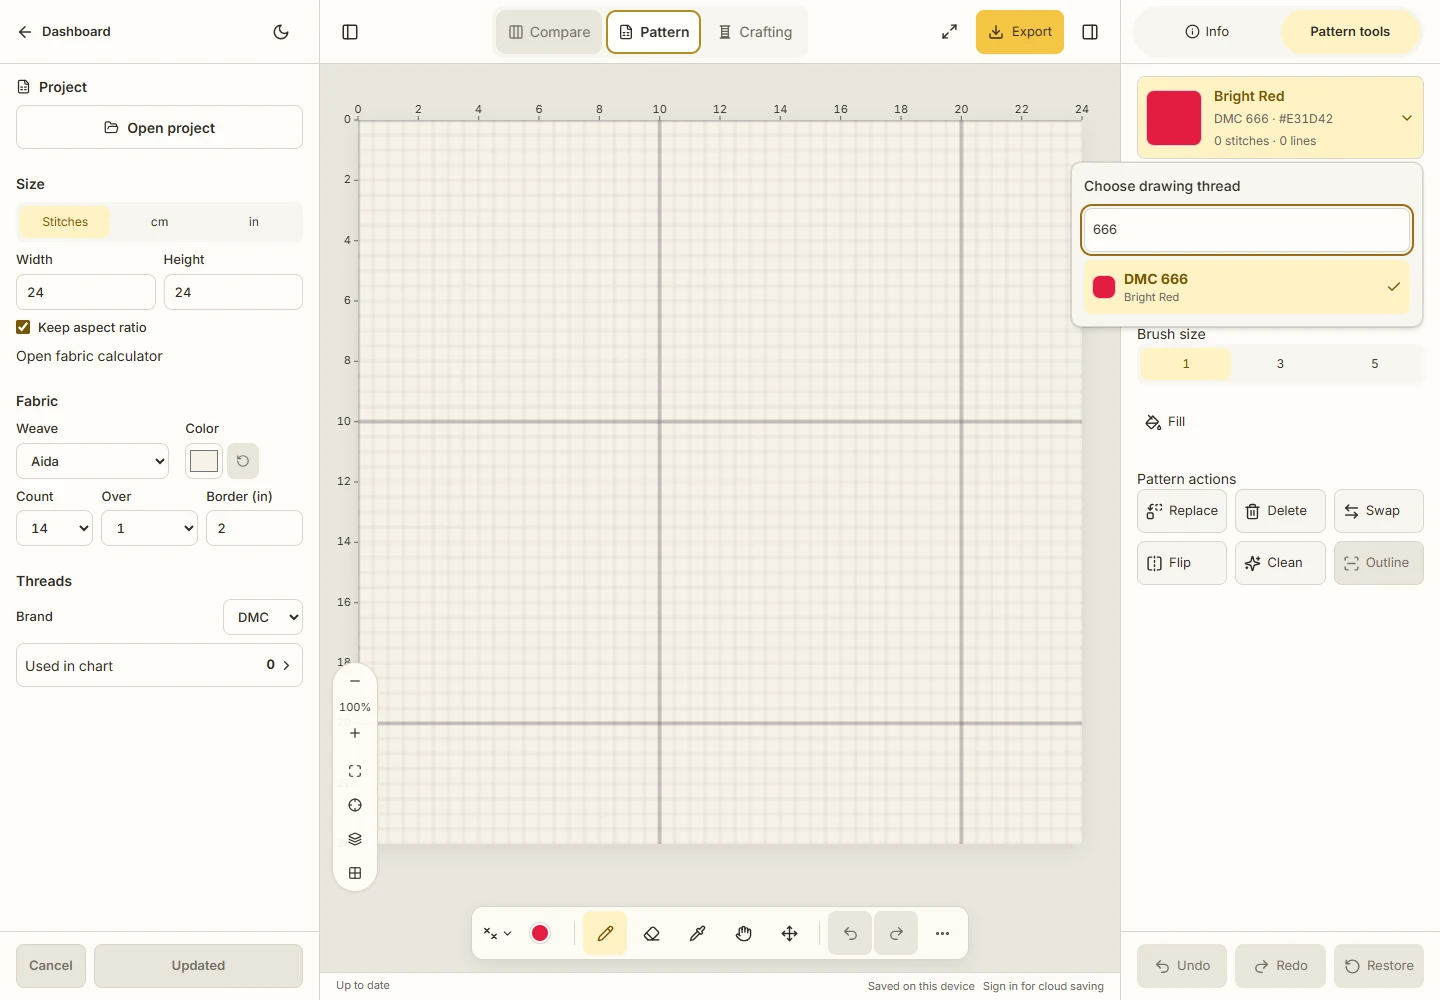Image resolution: width=1440 pixels, height=1000 pixels.
Task: Toggle the left sidebar panel icon
Action: 350,32
